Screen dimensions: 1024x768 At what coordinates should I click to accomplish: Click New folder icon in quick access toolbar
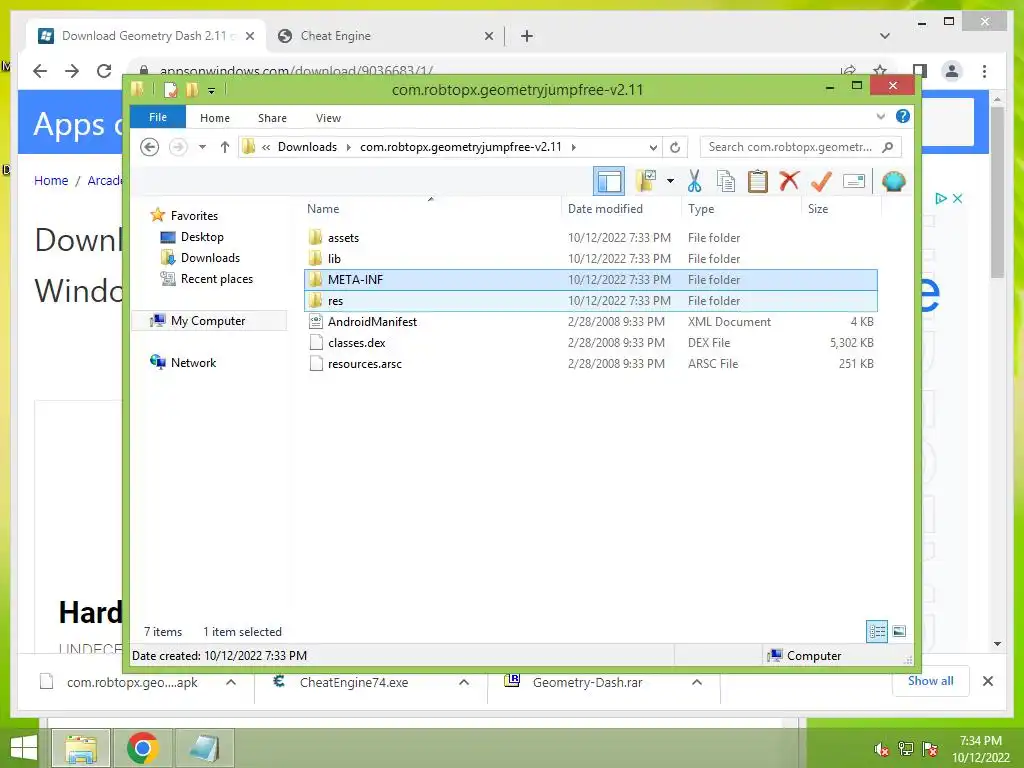[x=192, y=89]
